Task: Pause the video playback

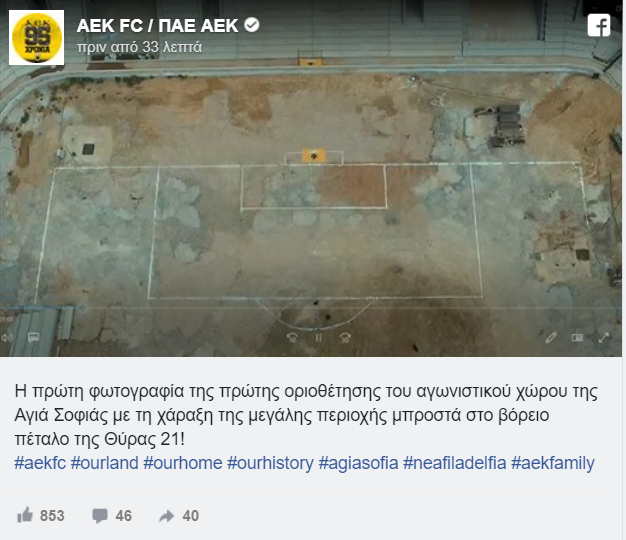Action: point(319,338)
